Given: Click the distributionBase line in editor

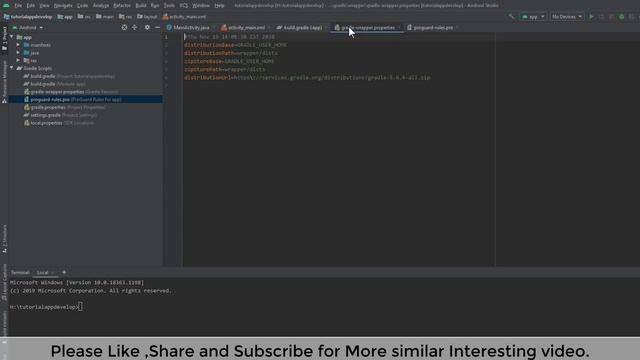Looking at the screenshot, I should coord(235,45).
